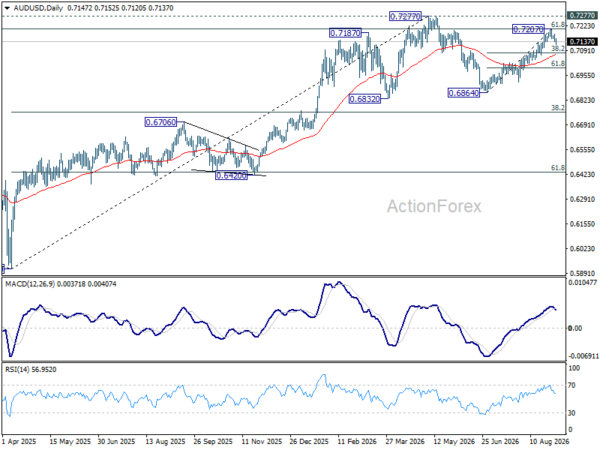600x450 pixels.
Task: Click the current price tag 0.71370
Action: click(x=582, y=42)
